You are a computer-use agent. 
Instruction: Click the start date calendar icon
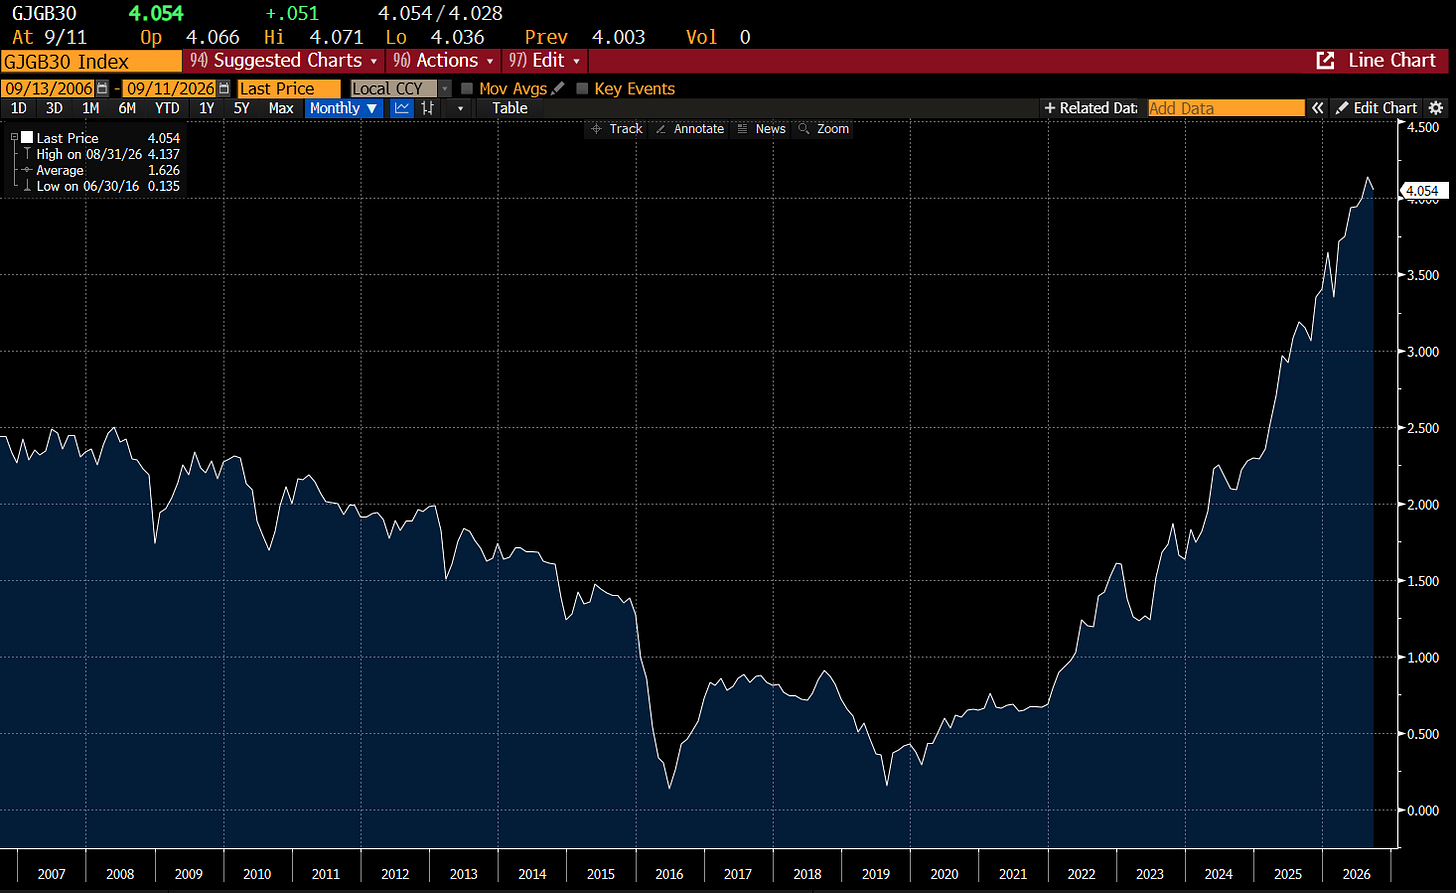(x=103, y=89)
